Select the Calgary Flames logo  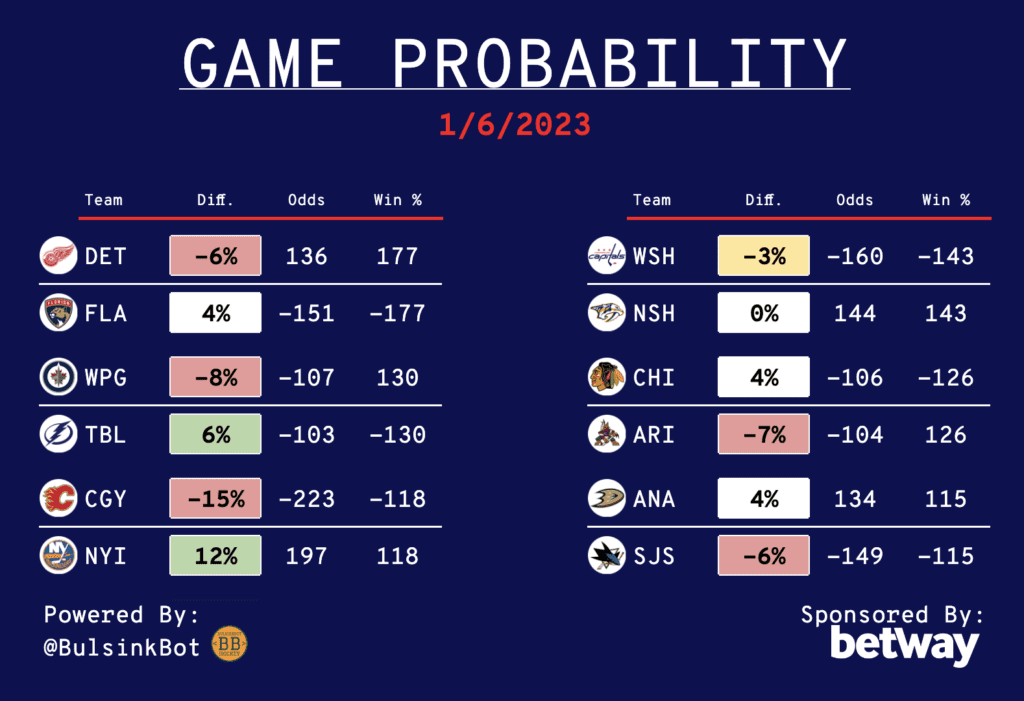[57, 498]
